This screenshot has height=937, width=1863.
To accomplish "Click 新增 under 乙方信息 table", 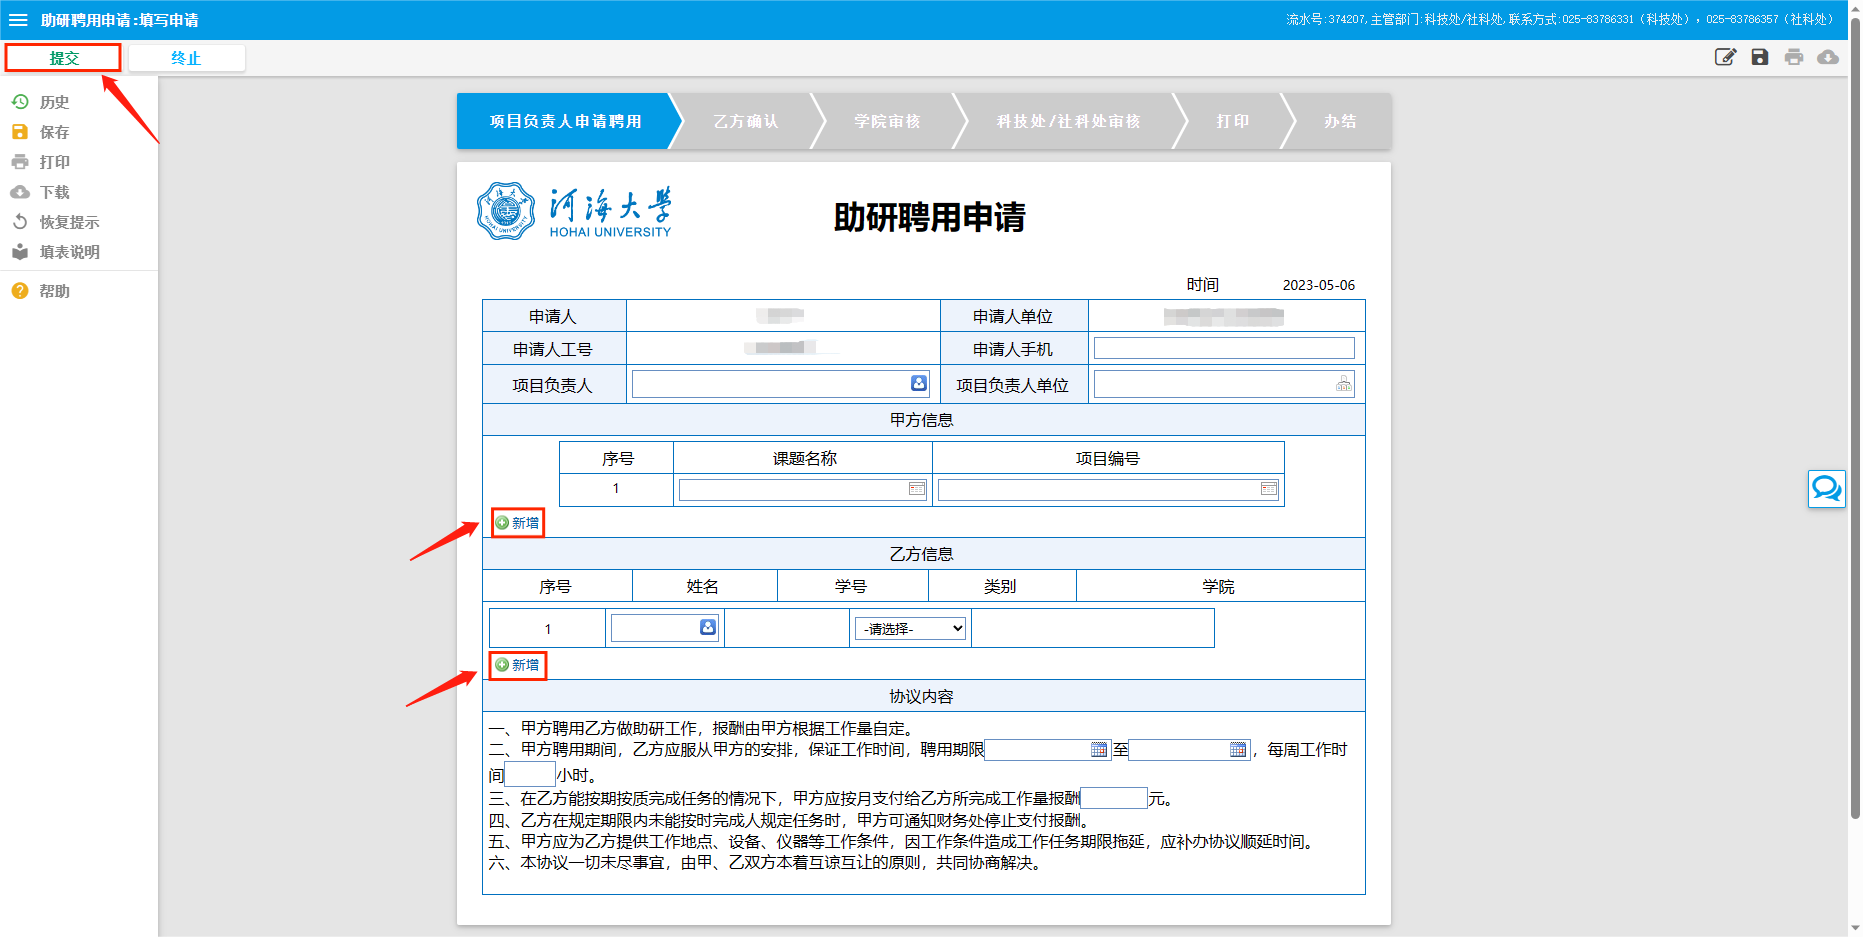I will pyautogui.click(x=517, y=665).
